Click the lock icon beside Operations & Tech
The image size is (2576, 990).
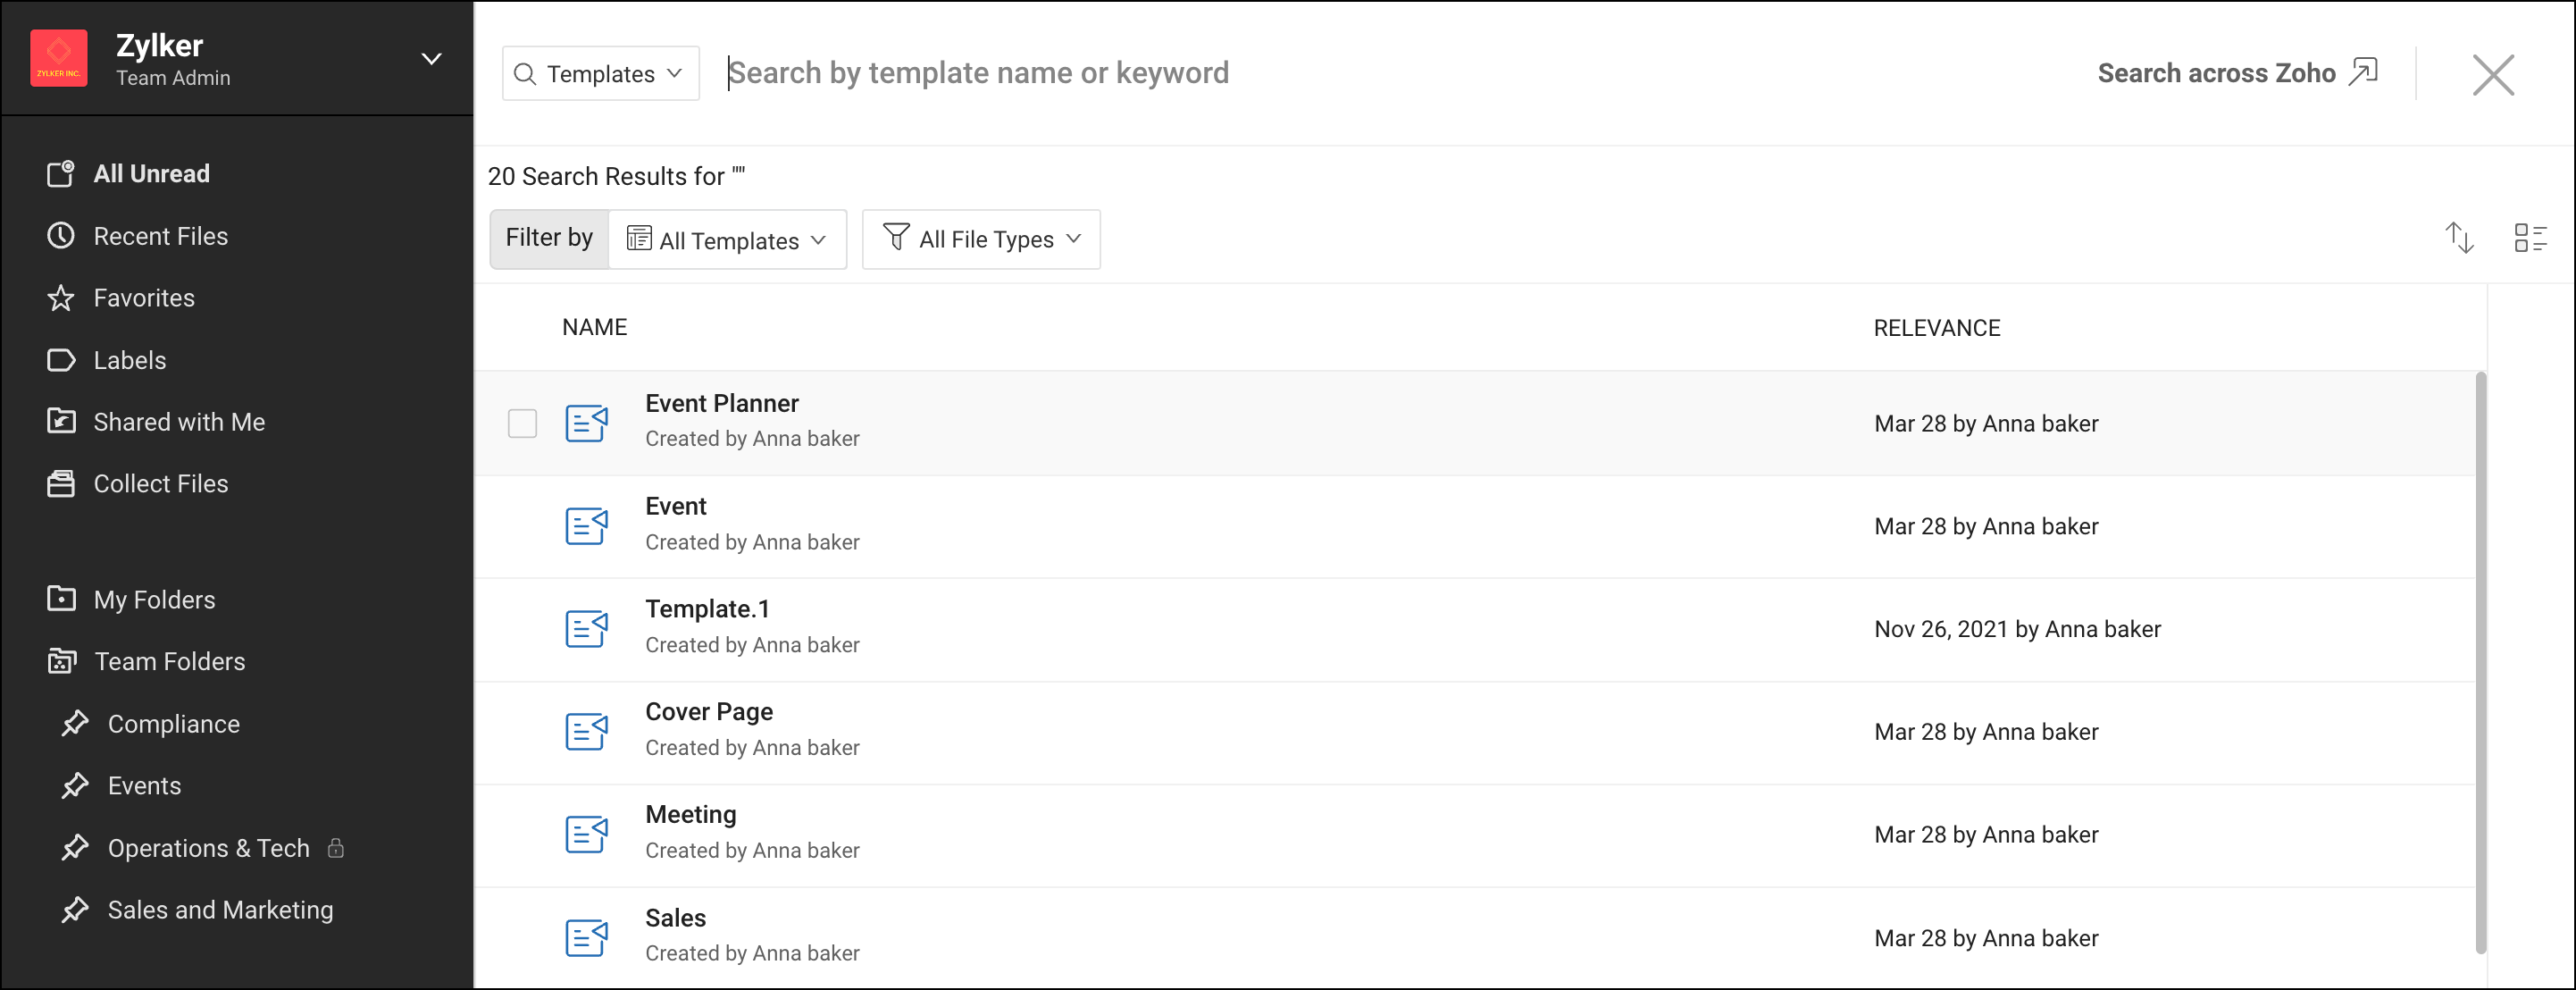click(336, 848)
